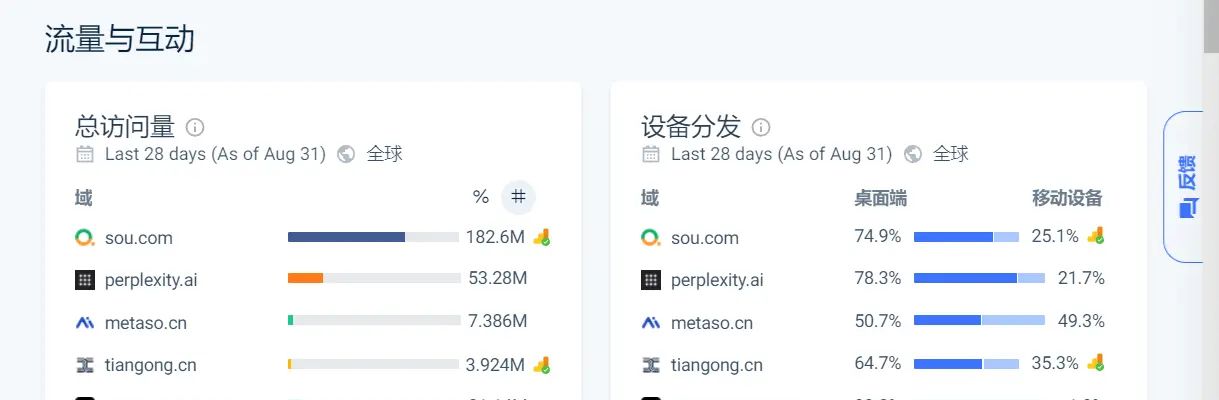The image size is (1219, 400).
Task: Click metaso.cn desktop/mobile split bar
Action: [979, 320]
